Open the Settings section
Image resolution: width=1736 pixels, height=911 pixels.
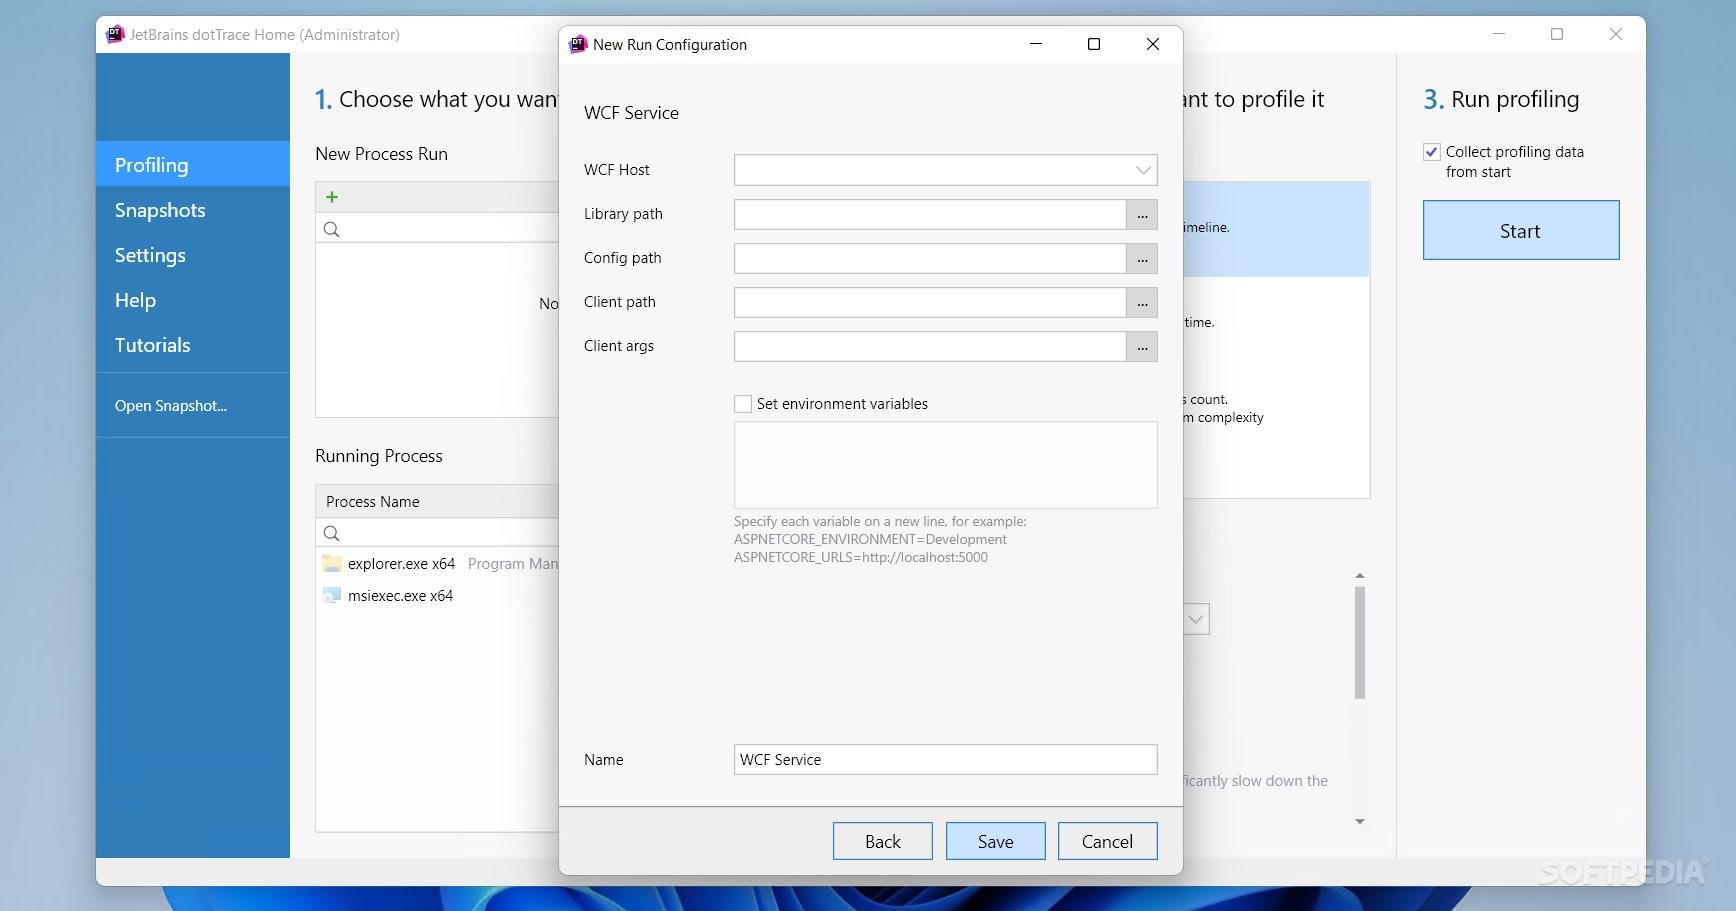tap(193, 255)
